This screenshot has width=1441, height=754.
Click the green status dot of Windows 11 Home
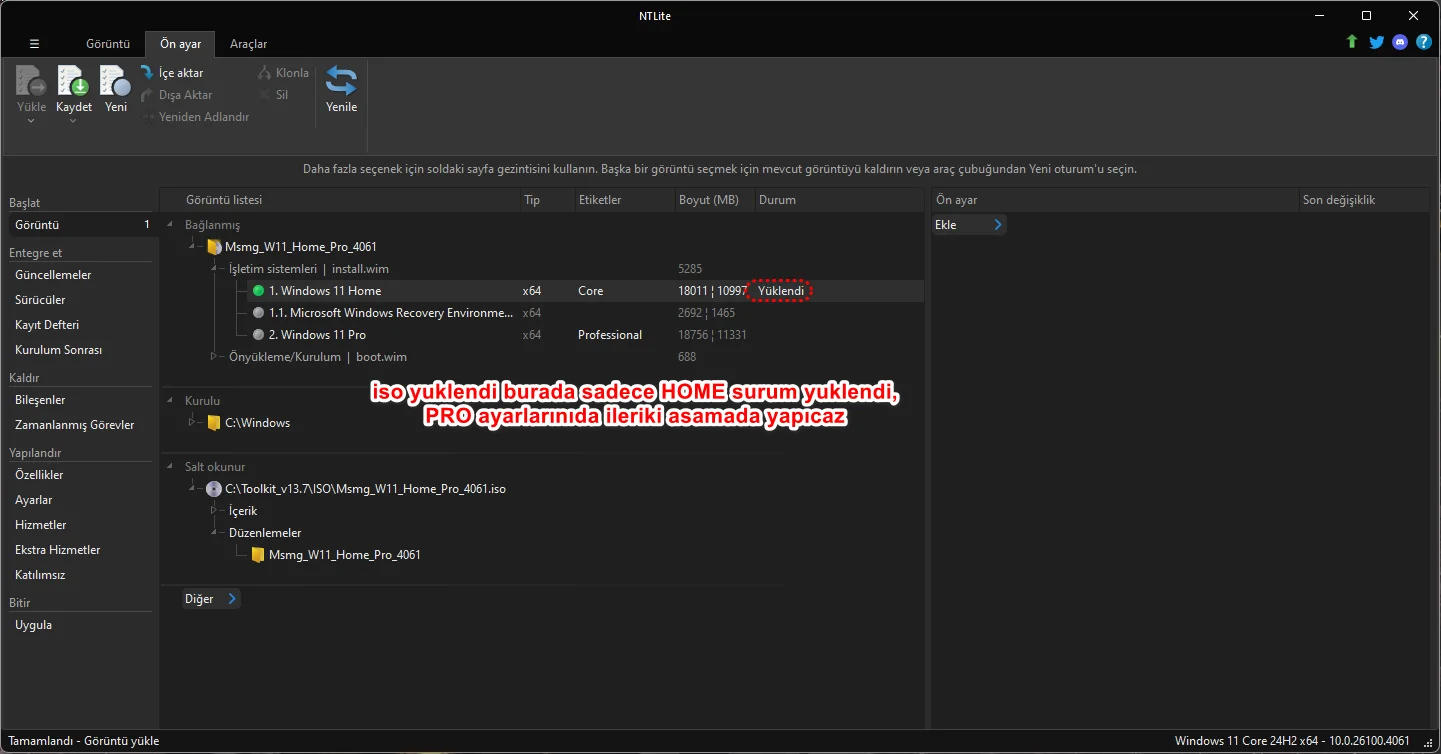point(258,291)
